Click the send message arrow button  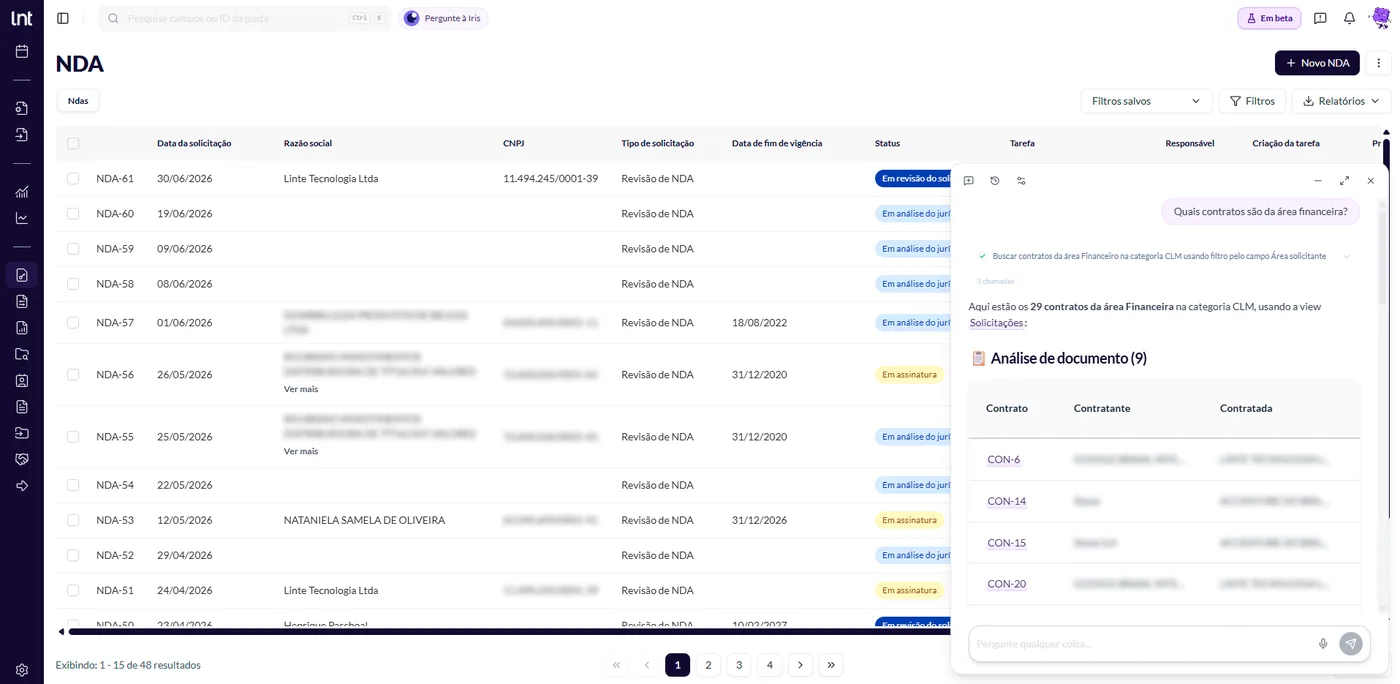(1351, 644)
